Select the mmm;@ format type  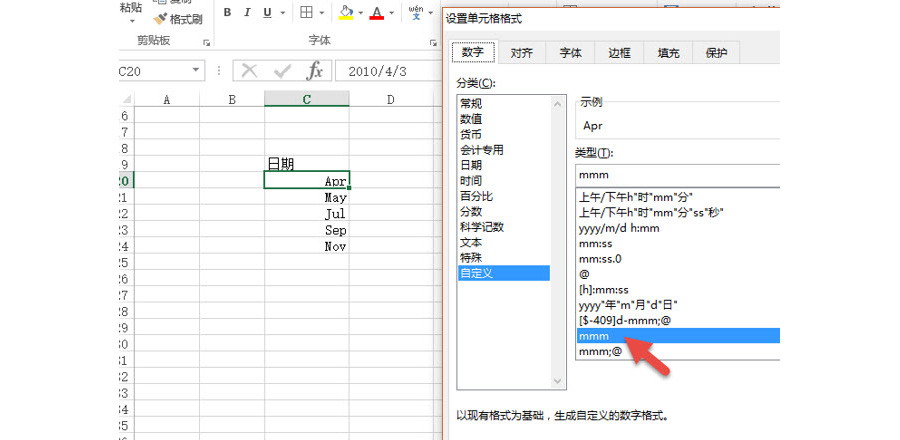point(678,351)
